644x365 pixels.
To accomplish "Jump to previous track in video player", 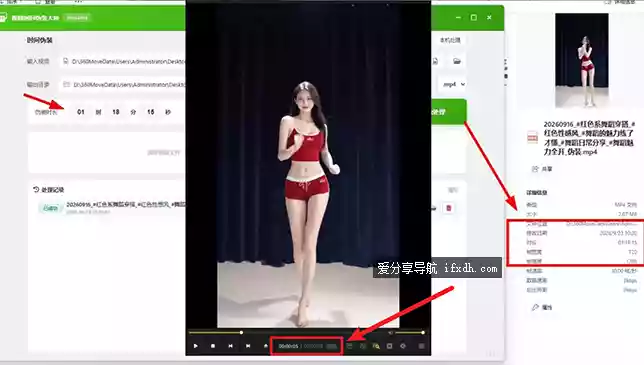I will 230,346.
